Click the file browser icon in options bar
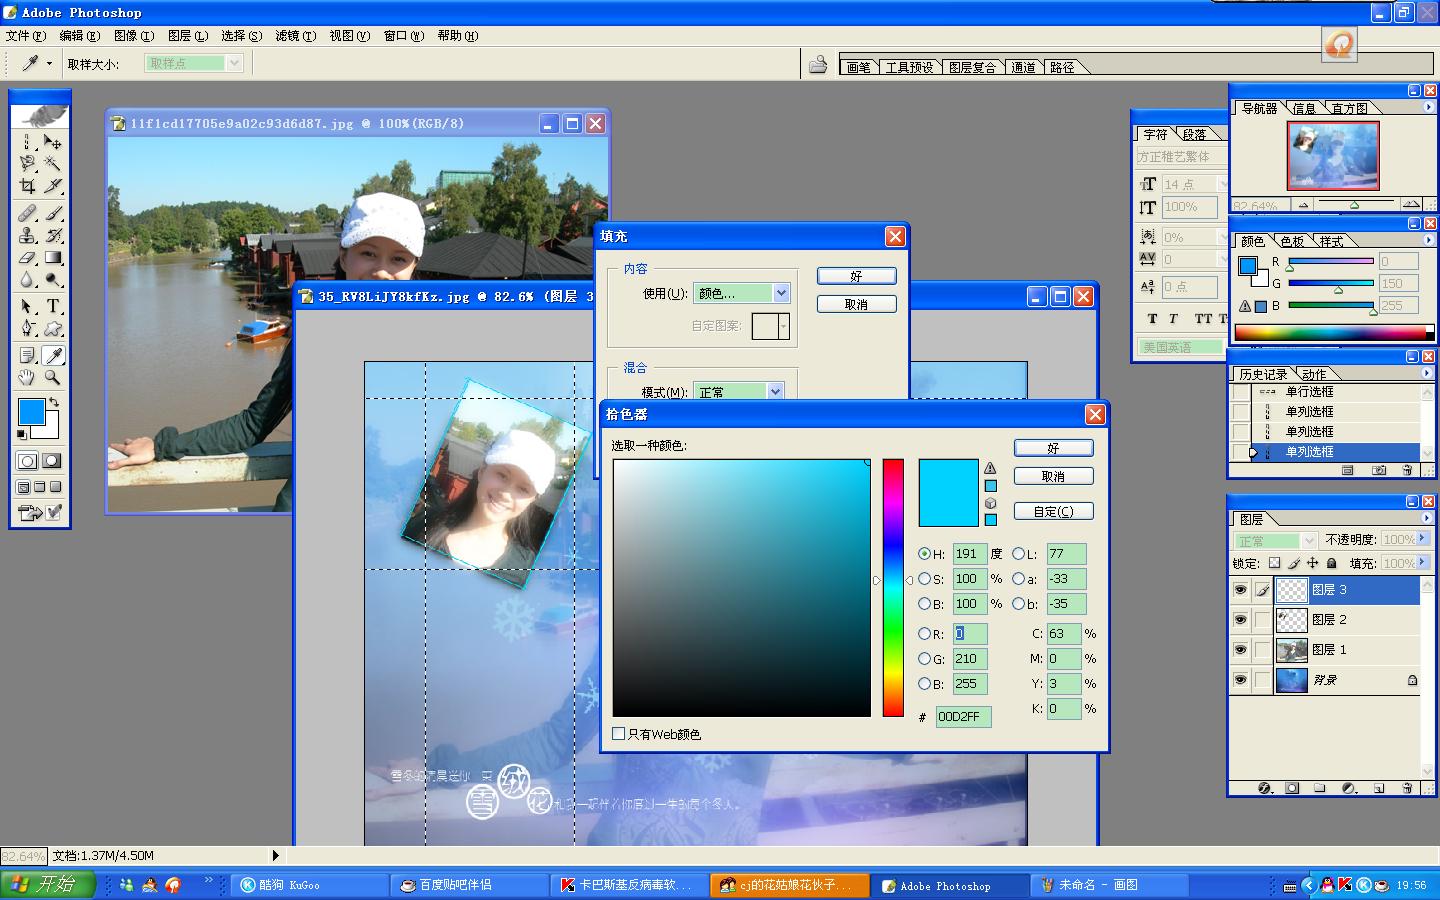The height and width of the screenshot is (900, 1440). (x=818, y=65)
